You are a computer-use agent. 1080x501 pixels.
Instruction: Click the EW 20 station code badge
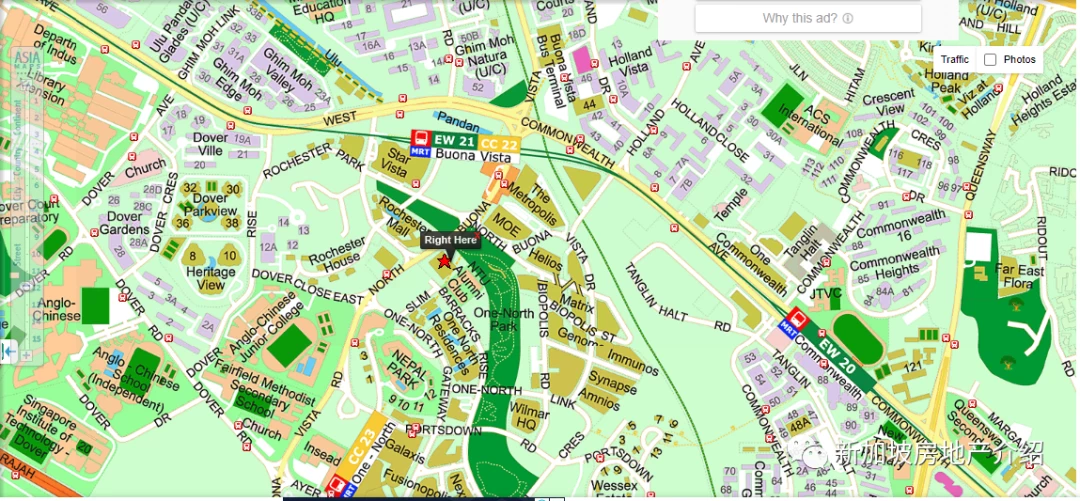838,356
